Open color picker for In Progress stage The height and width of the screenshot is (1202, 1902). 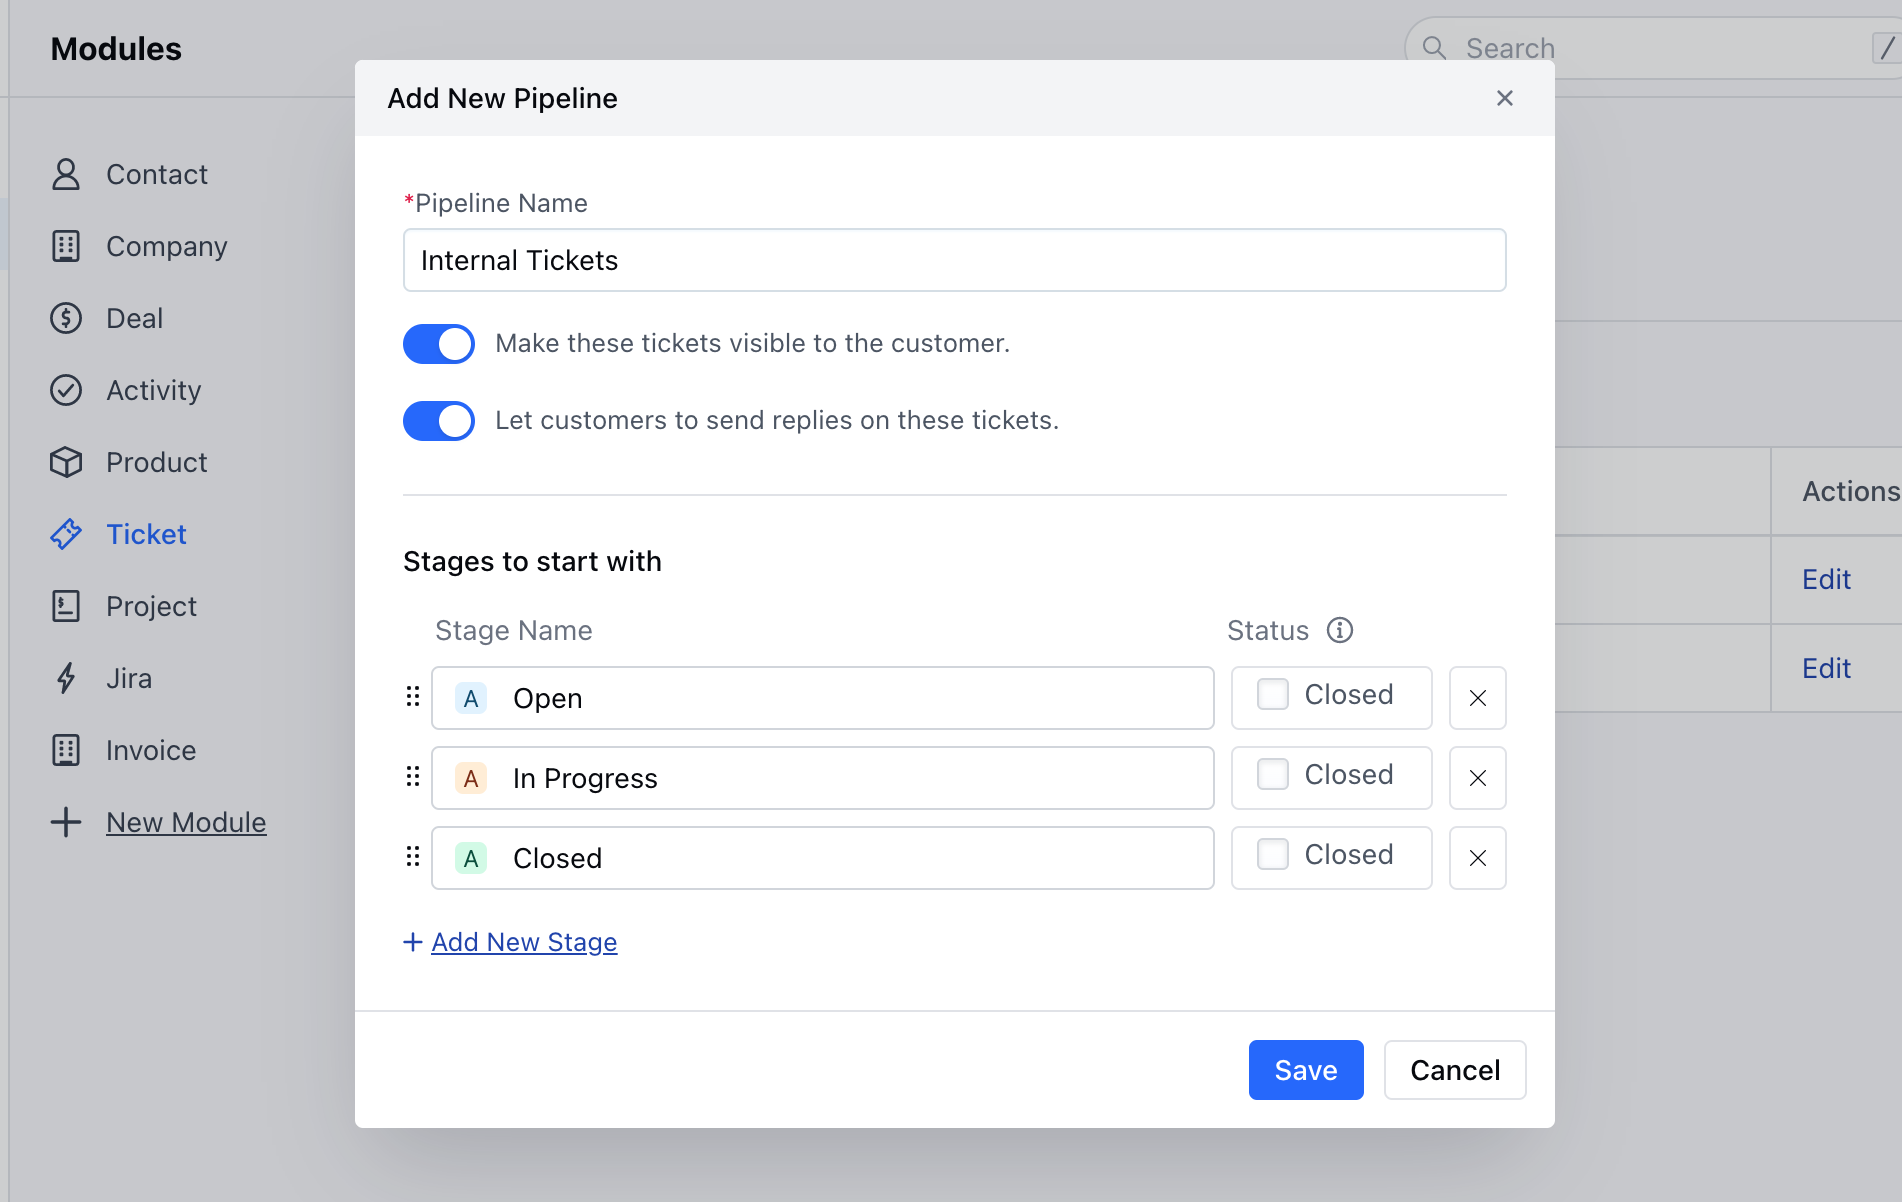(471, 778)
